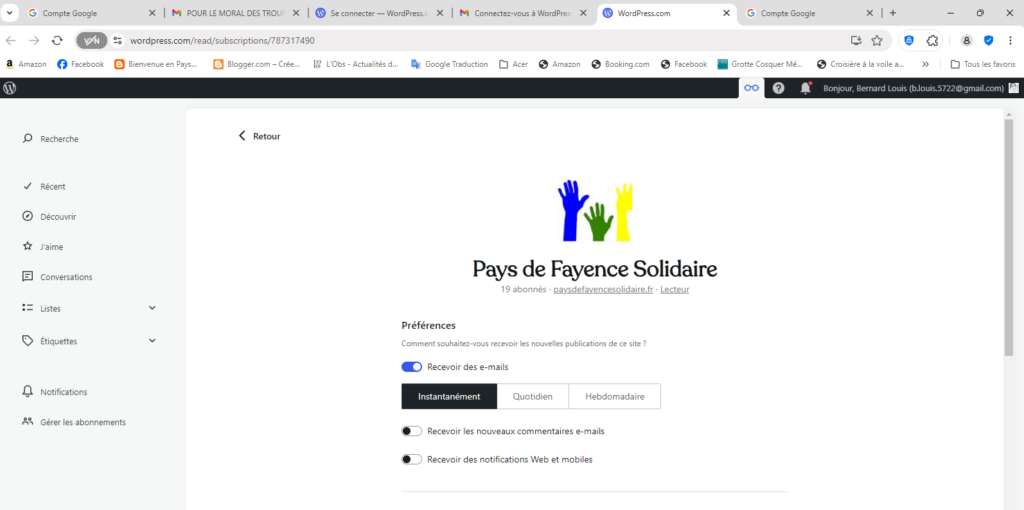The image size is (1024, 510).
Task: Select Gérer les abonnements in sidebar
Action: (82, 422)
